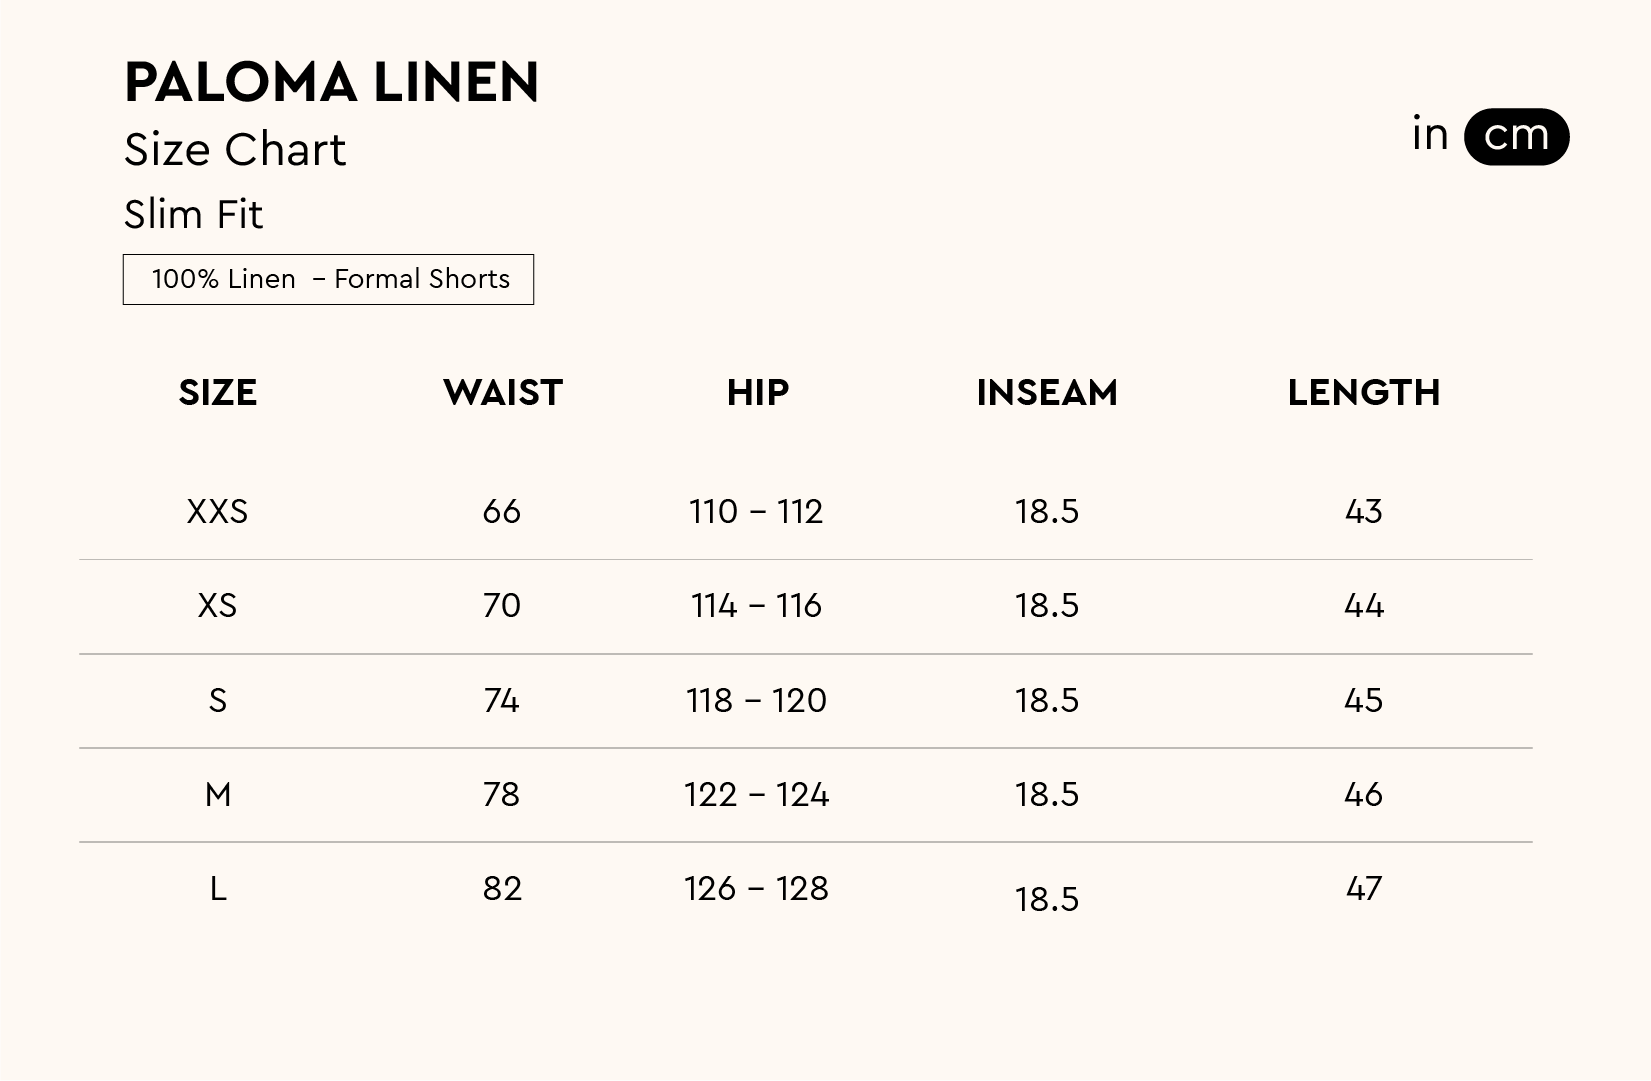
Task: Click the WAIST column header
Action: point(503,393)
